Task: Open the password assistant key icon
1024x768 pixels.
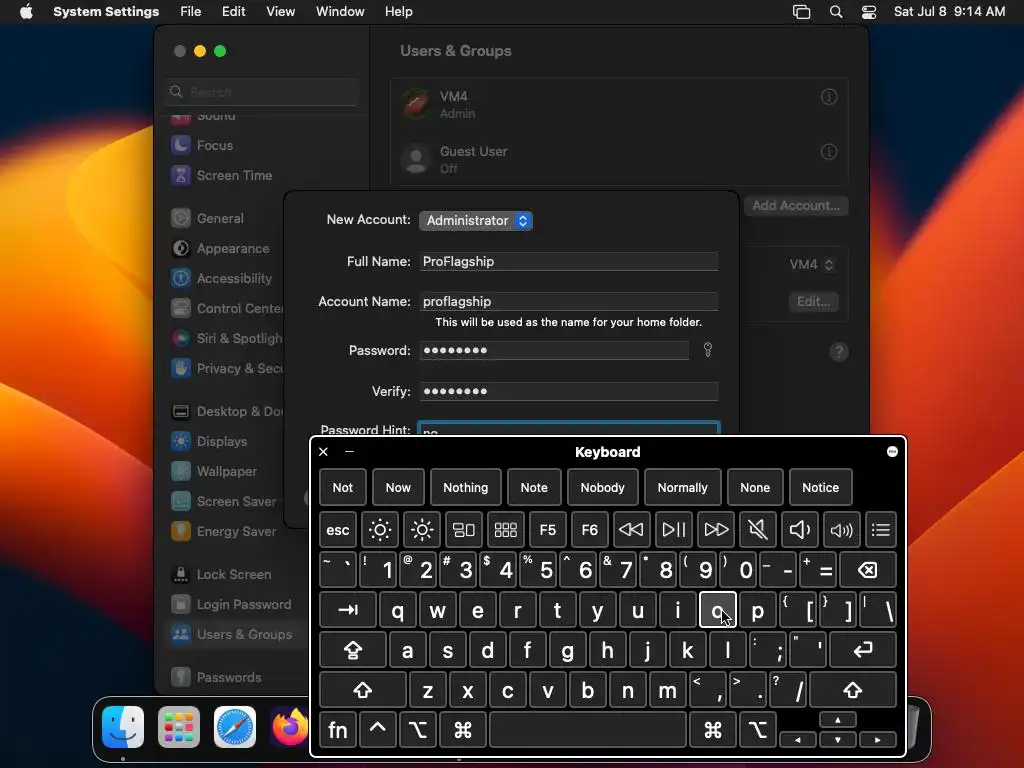Action: 707,350
